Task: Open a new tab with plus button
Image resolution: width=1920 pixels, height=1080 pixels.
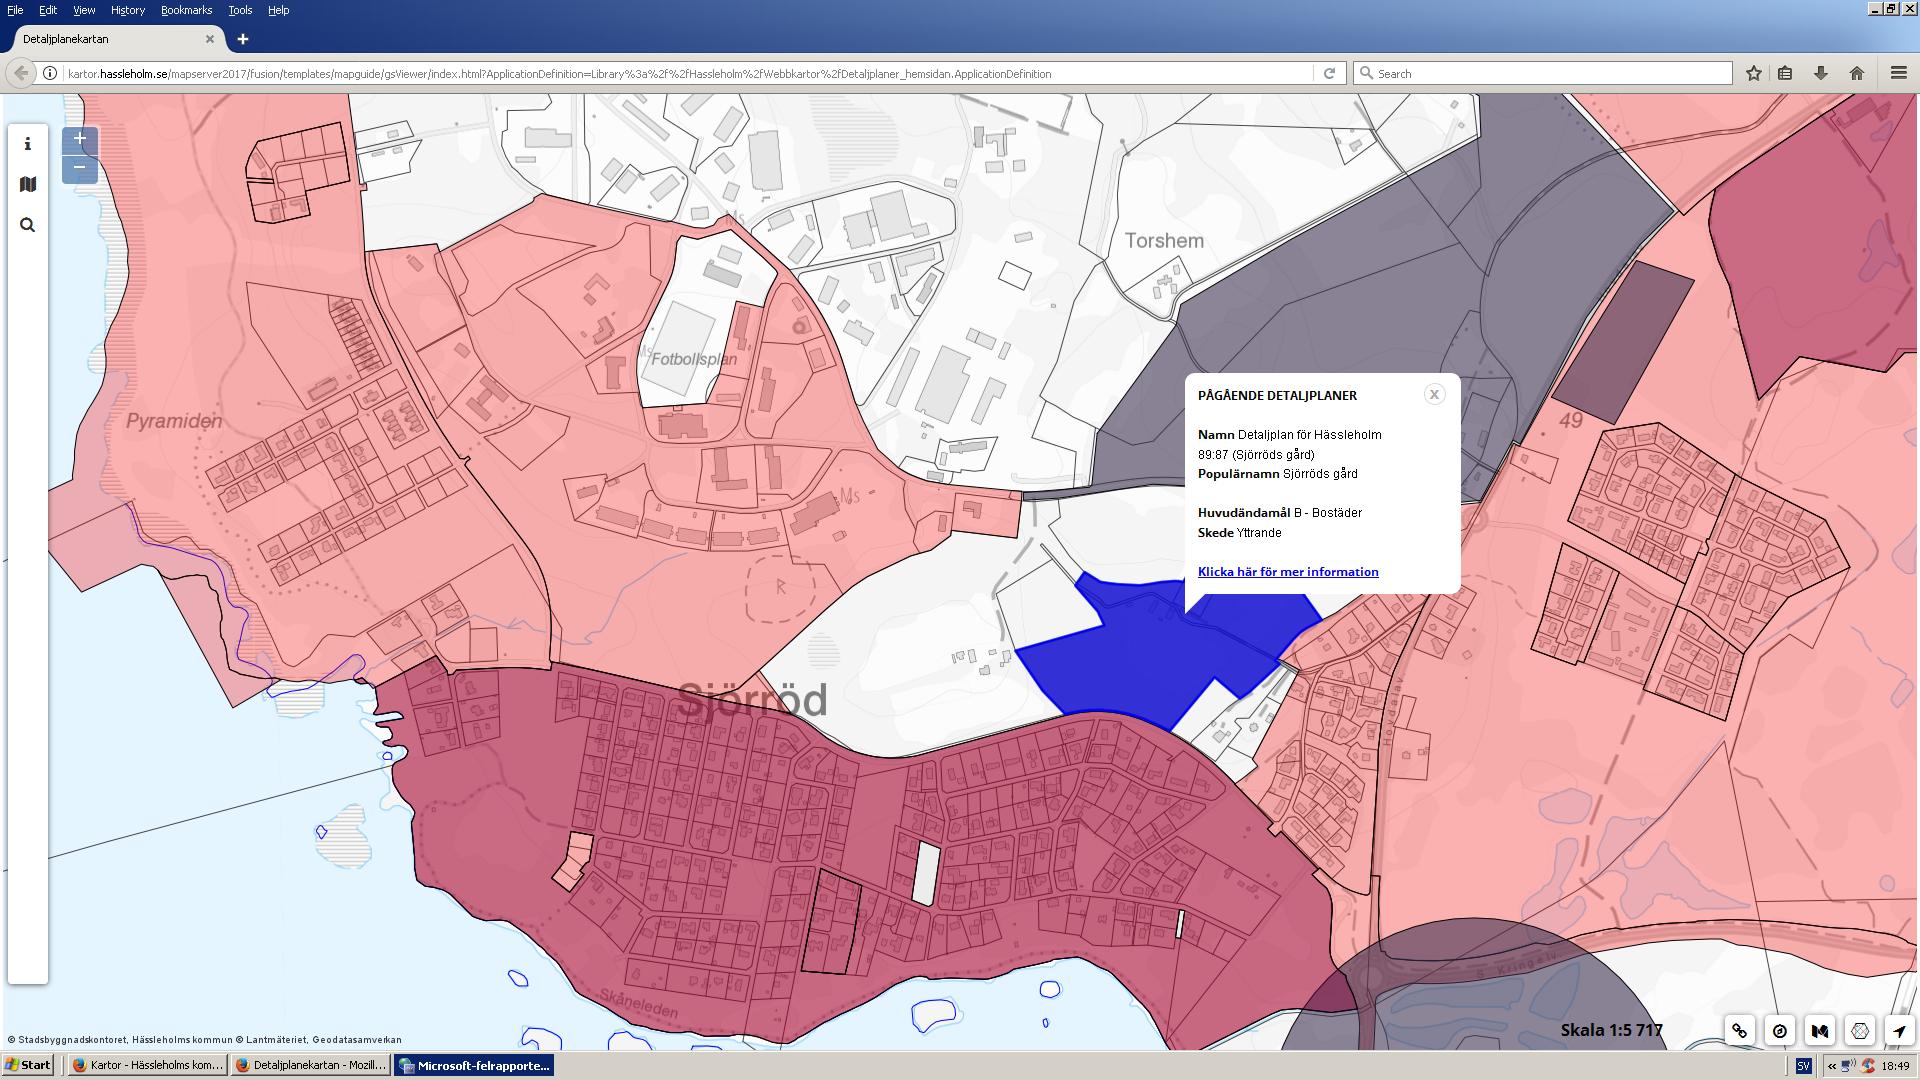Action: click(242, 39)
